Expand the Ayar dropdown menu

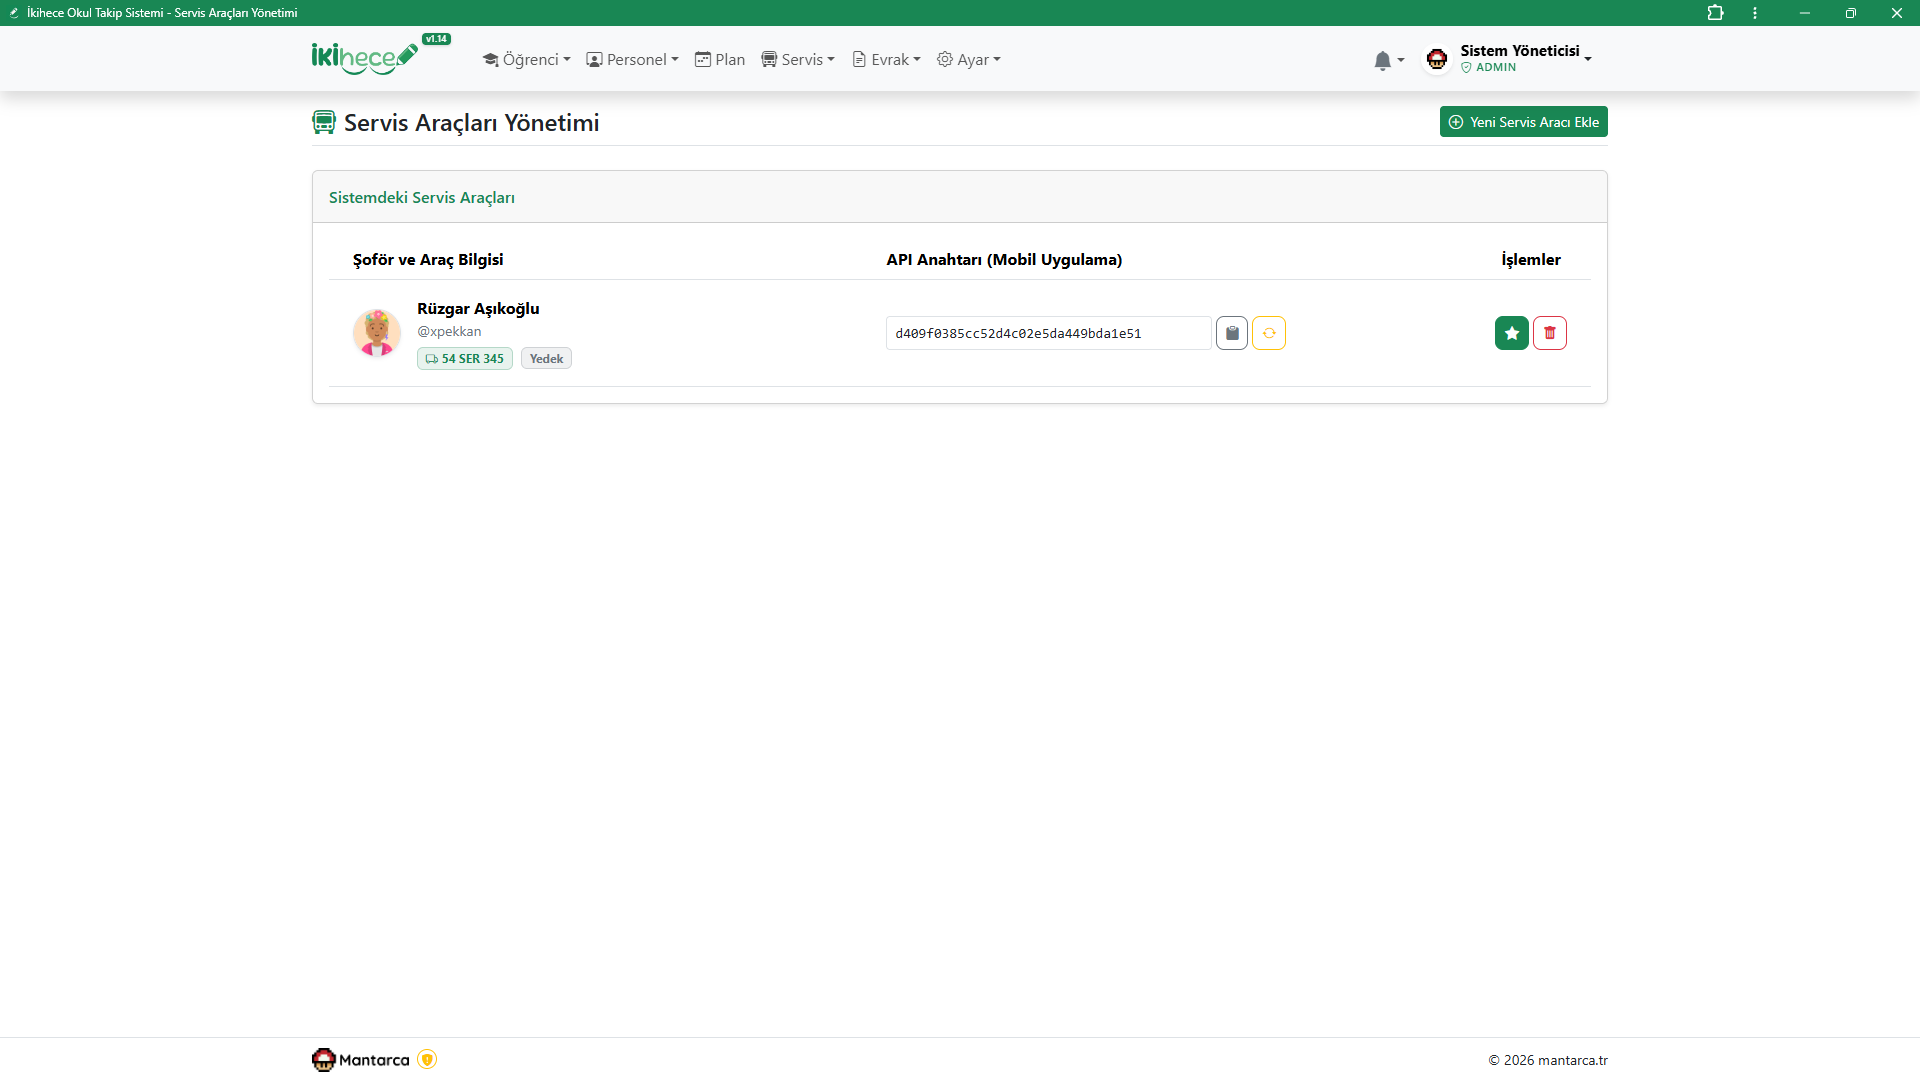(969, 60)
